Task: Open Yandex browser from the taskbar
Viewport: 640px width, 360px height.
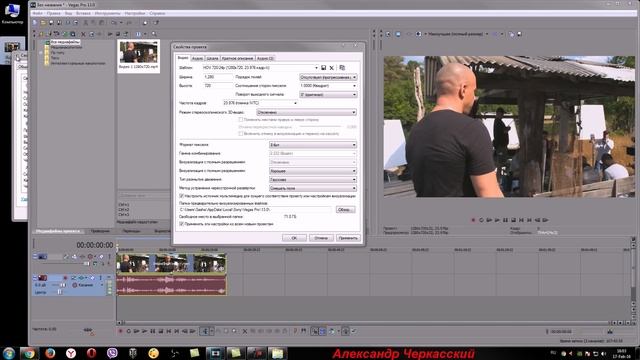Action: [x=71, y=353]
